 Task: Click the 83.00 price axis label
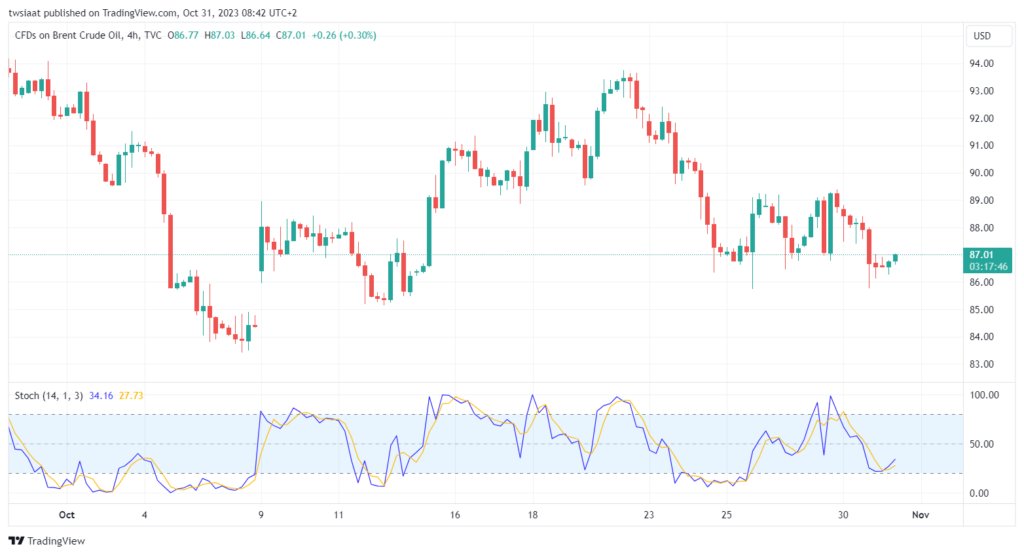[x=982, y=364]
